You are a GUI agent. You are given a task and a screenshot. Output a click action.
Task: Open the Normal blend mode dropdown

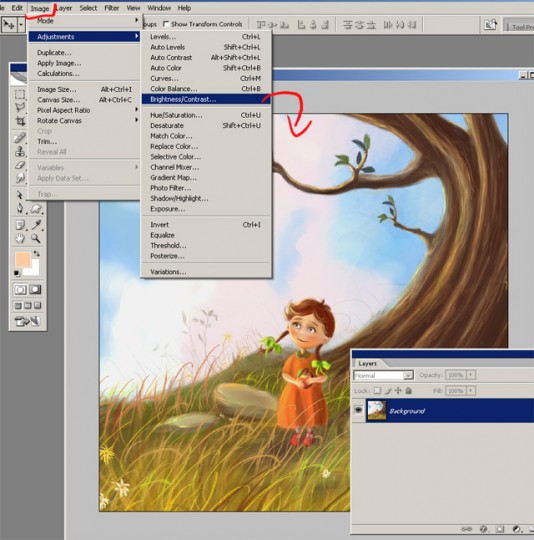pyautogui.click(x=384, y=375)
